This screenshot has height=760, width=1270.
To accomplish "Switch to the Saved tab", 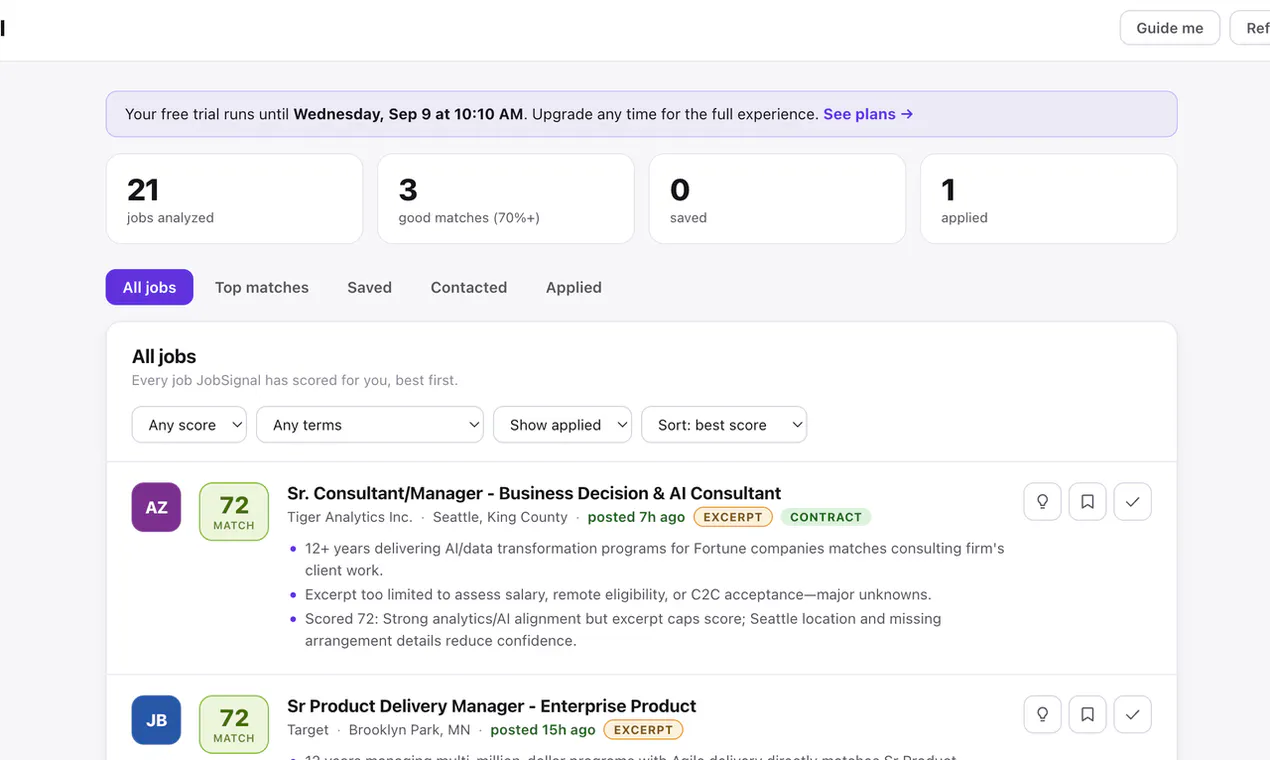I will click(369, 287).
